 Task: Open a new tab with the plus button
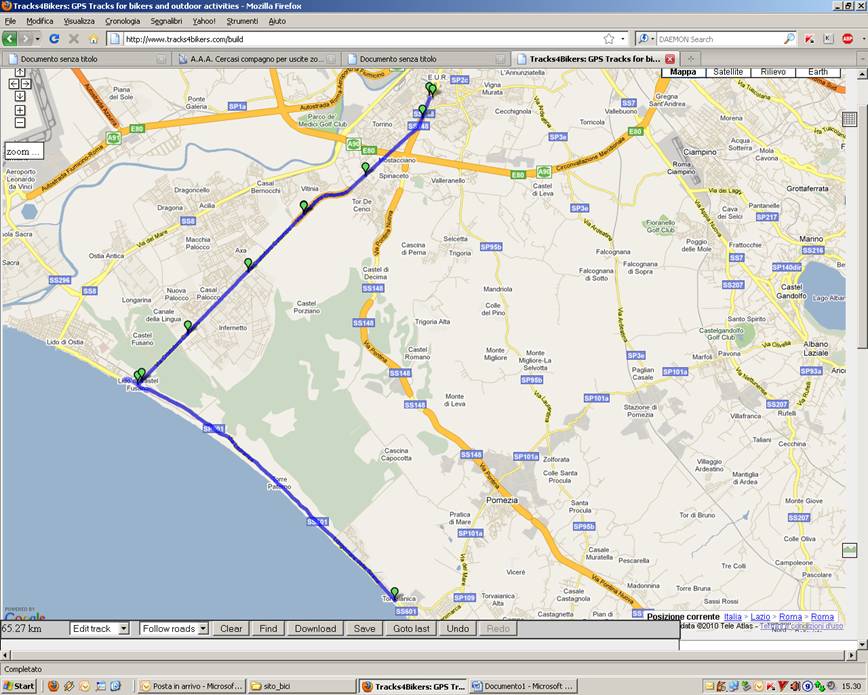pos(690,59)
